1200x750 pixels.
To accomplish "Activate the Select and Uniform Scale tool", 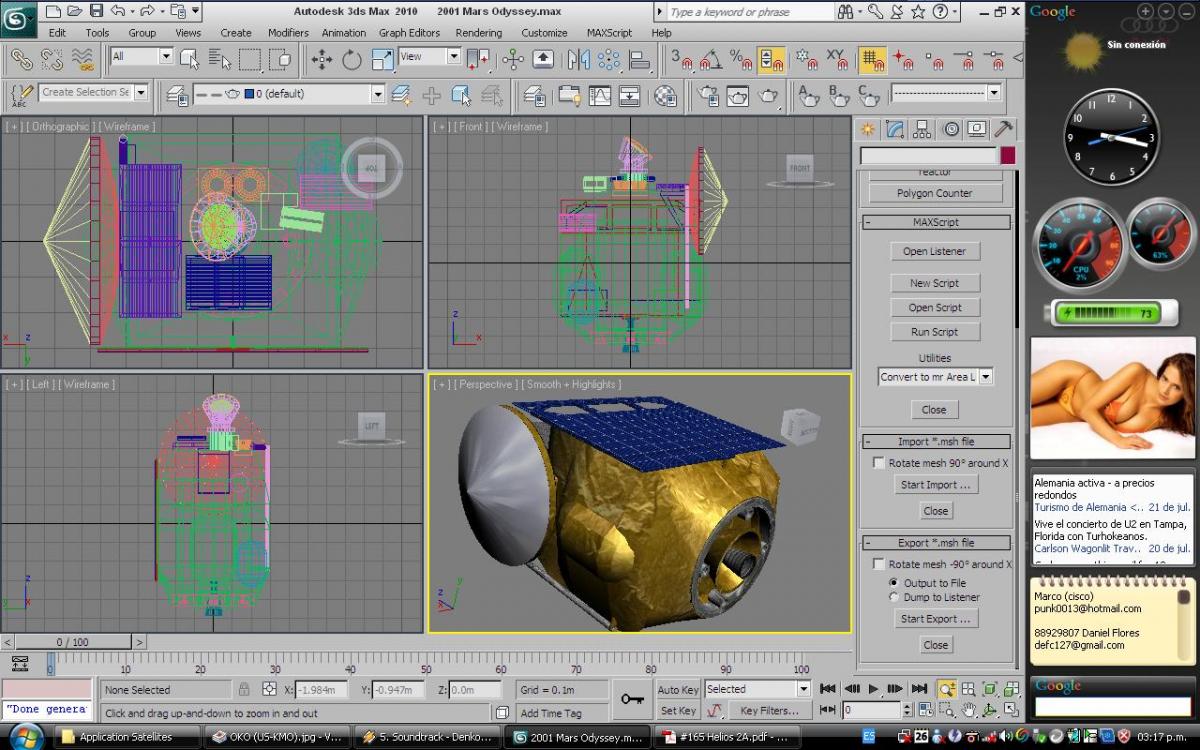I will point(382,59).
